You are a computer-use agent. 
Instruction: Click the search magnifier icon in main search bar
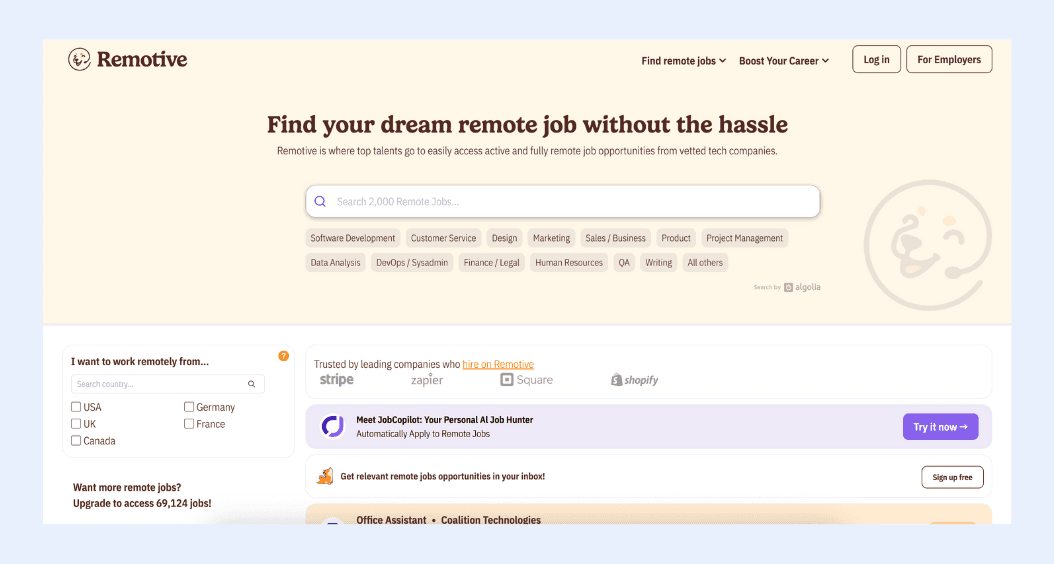[x=320, y=202]
